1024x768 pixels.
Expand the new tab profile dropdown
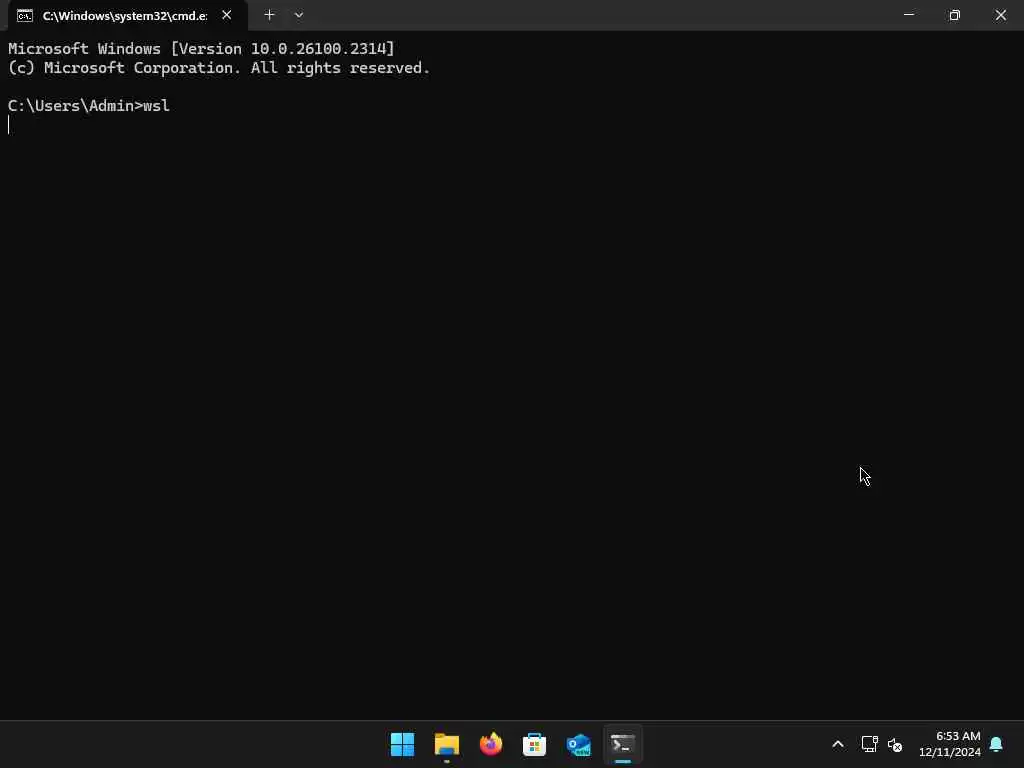(298, 15)
